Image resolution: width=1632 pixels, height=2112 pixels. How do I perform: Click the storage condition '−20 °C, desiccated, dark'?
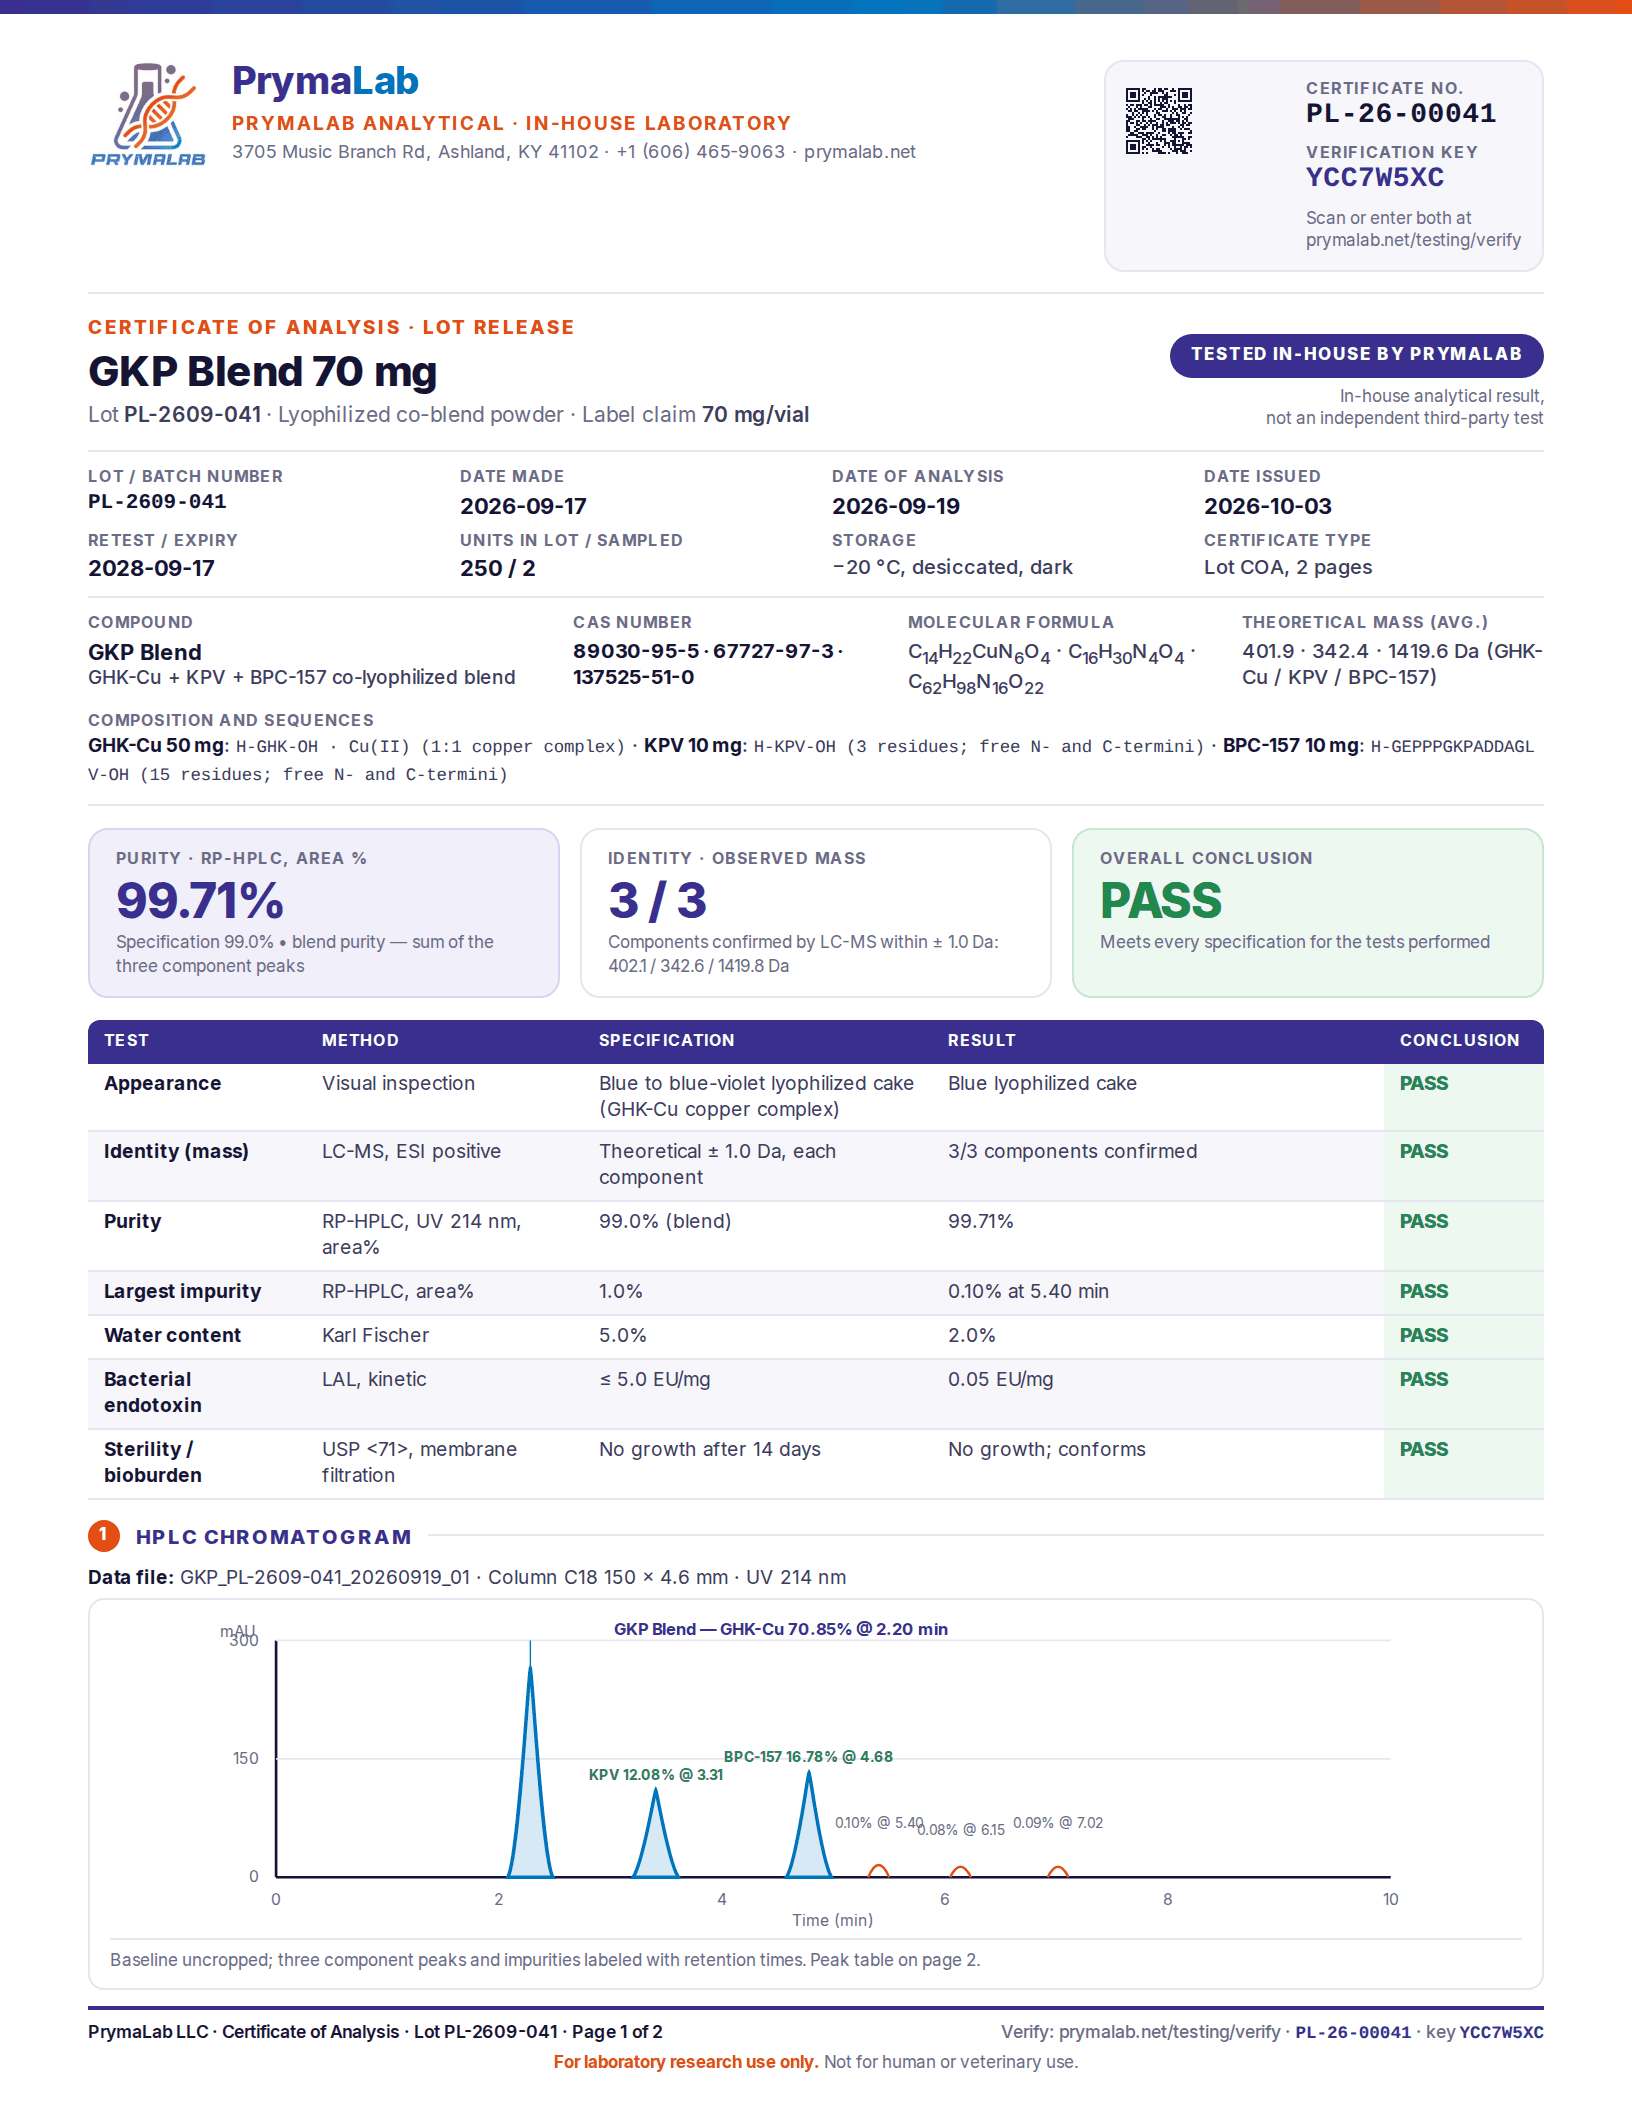coord(952,567)
